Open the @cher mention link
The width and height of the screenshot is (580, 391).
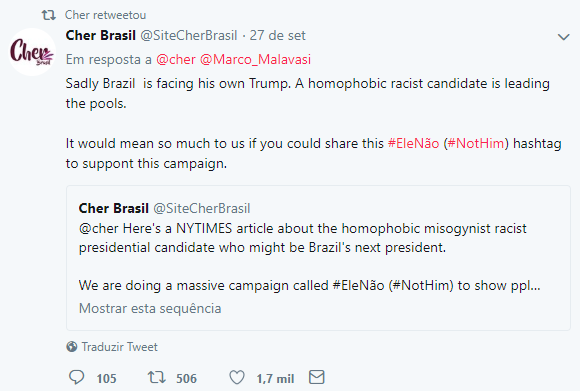coord(176,59)
